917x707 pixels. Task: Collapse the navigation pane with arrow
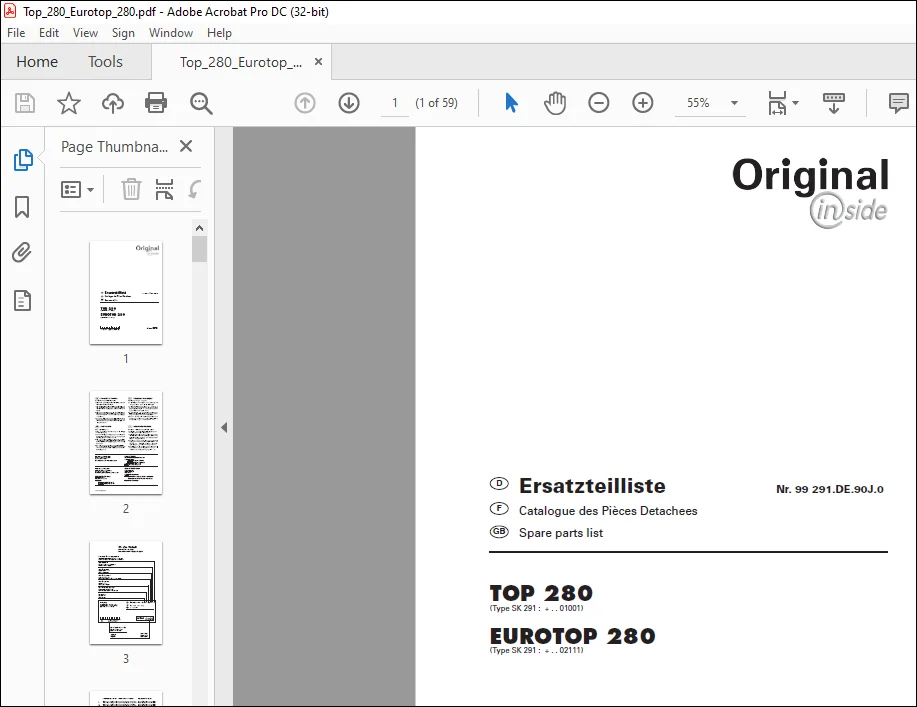(224, 427)
